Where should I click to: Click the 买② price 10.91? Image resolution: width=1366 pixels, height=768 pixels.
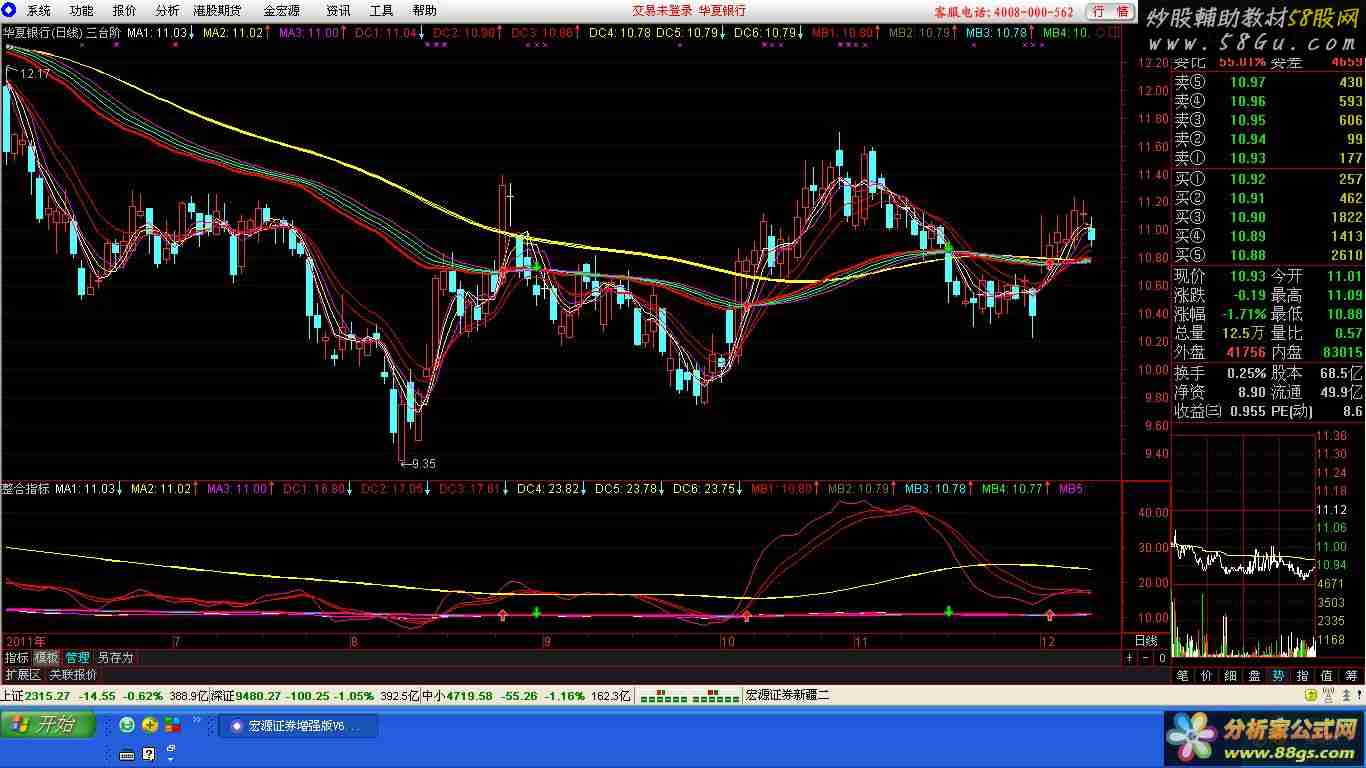[x=1247, y=198]
